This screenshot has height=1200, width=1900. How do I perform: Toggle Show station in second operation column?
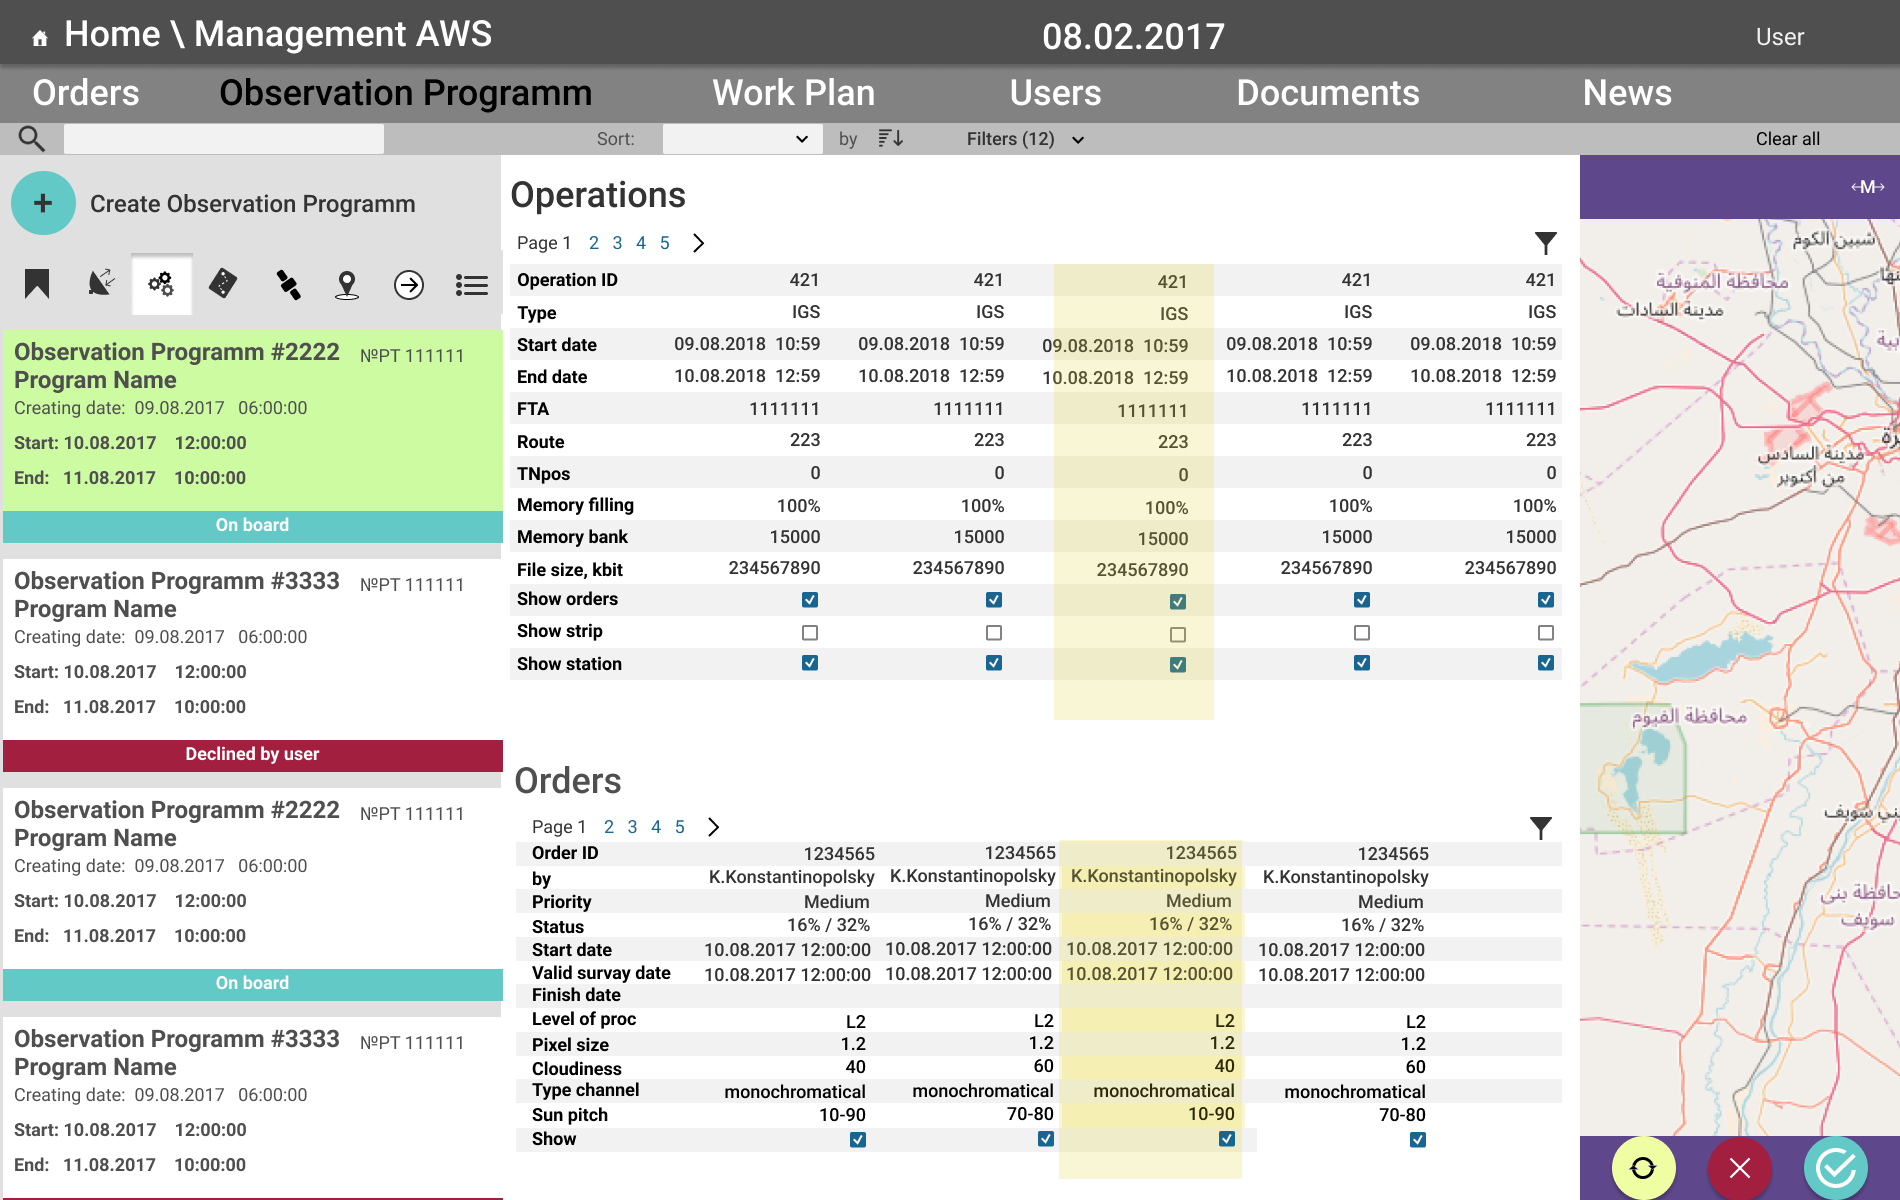pos(994,663)
